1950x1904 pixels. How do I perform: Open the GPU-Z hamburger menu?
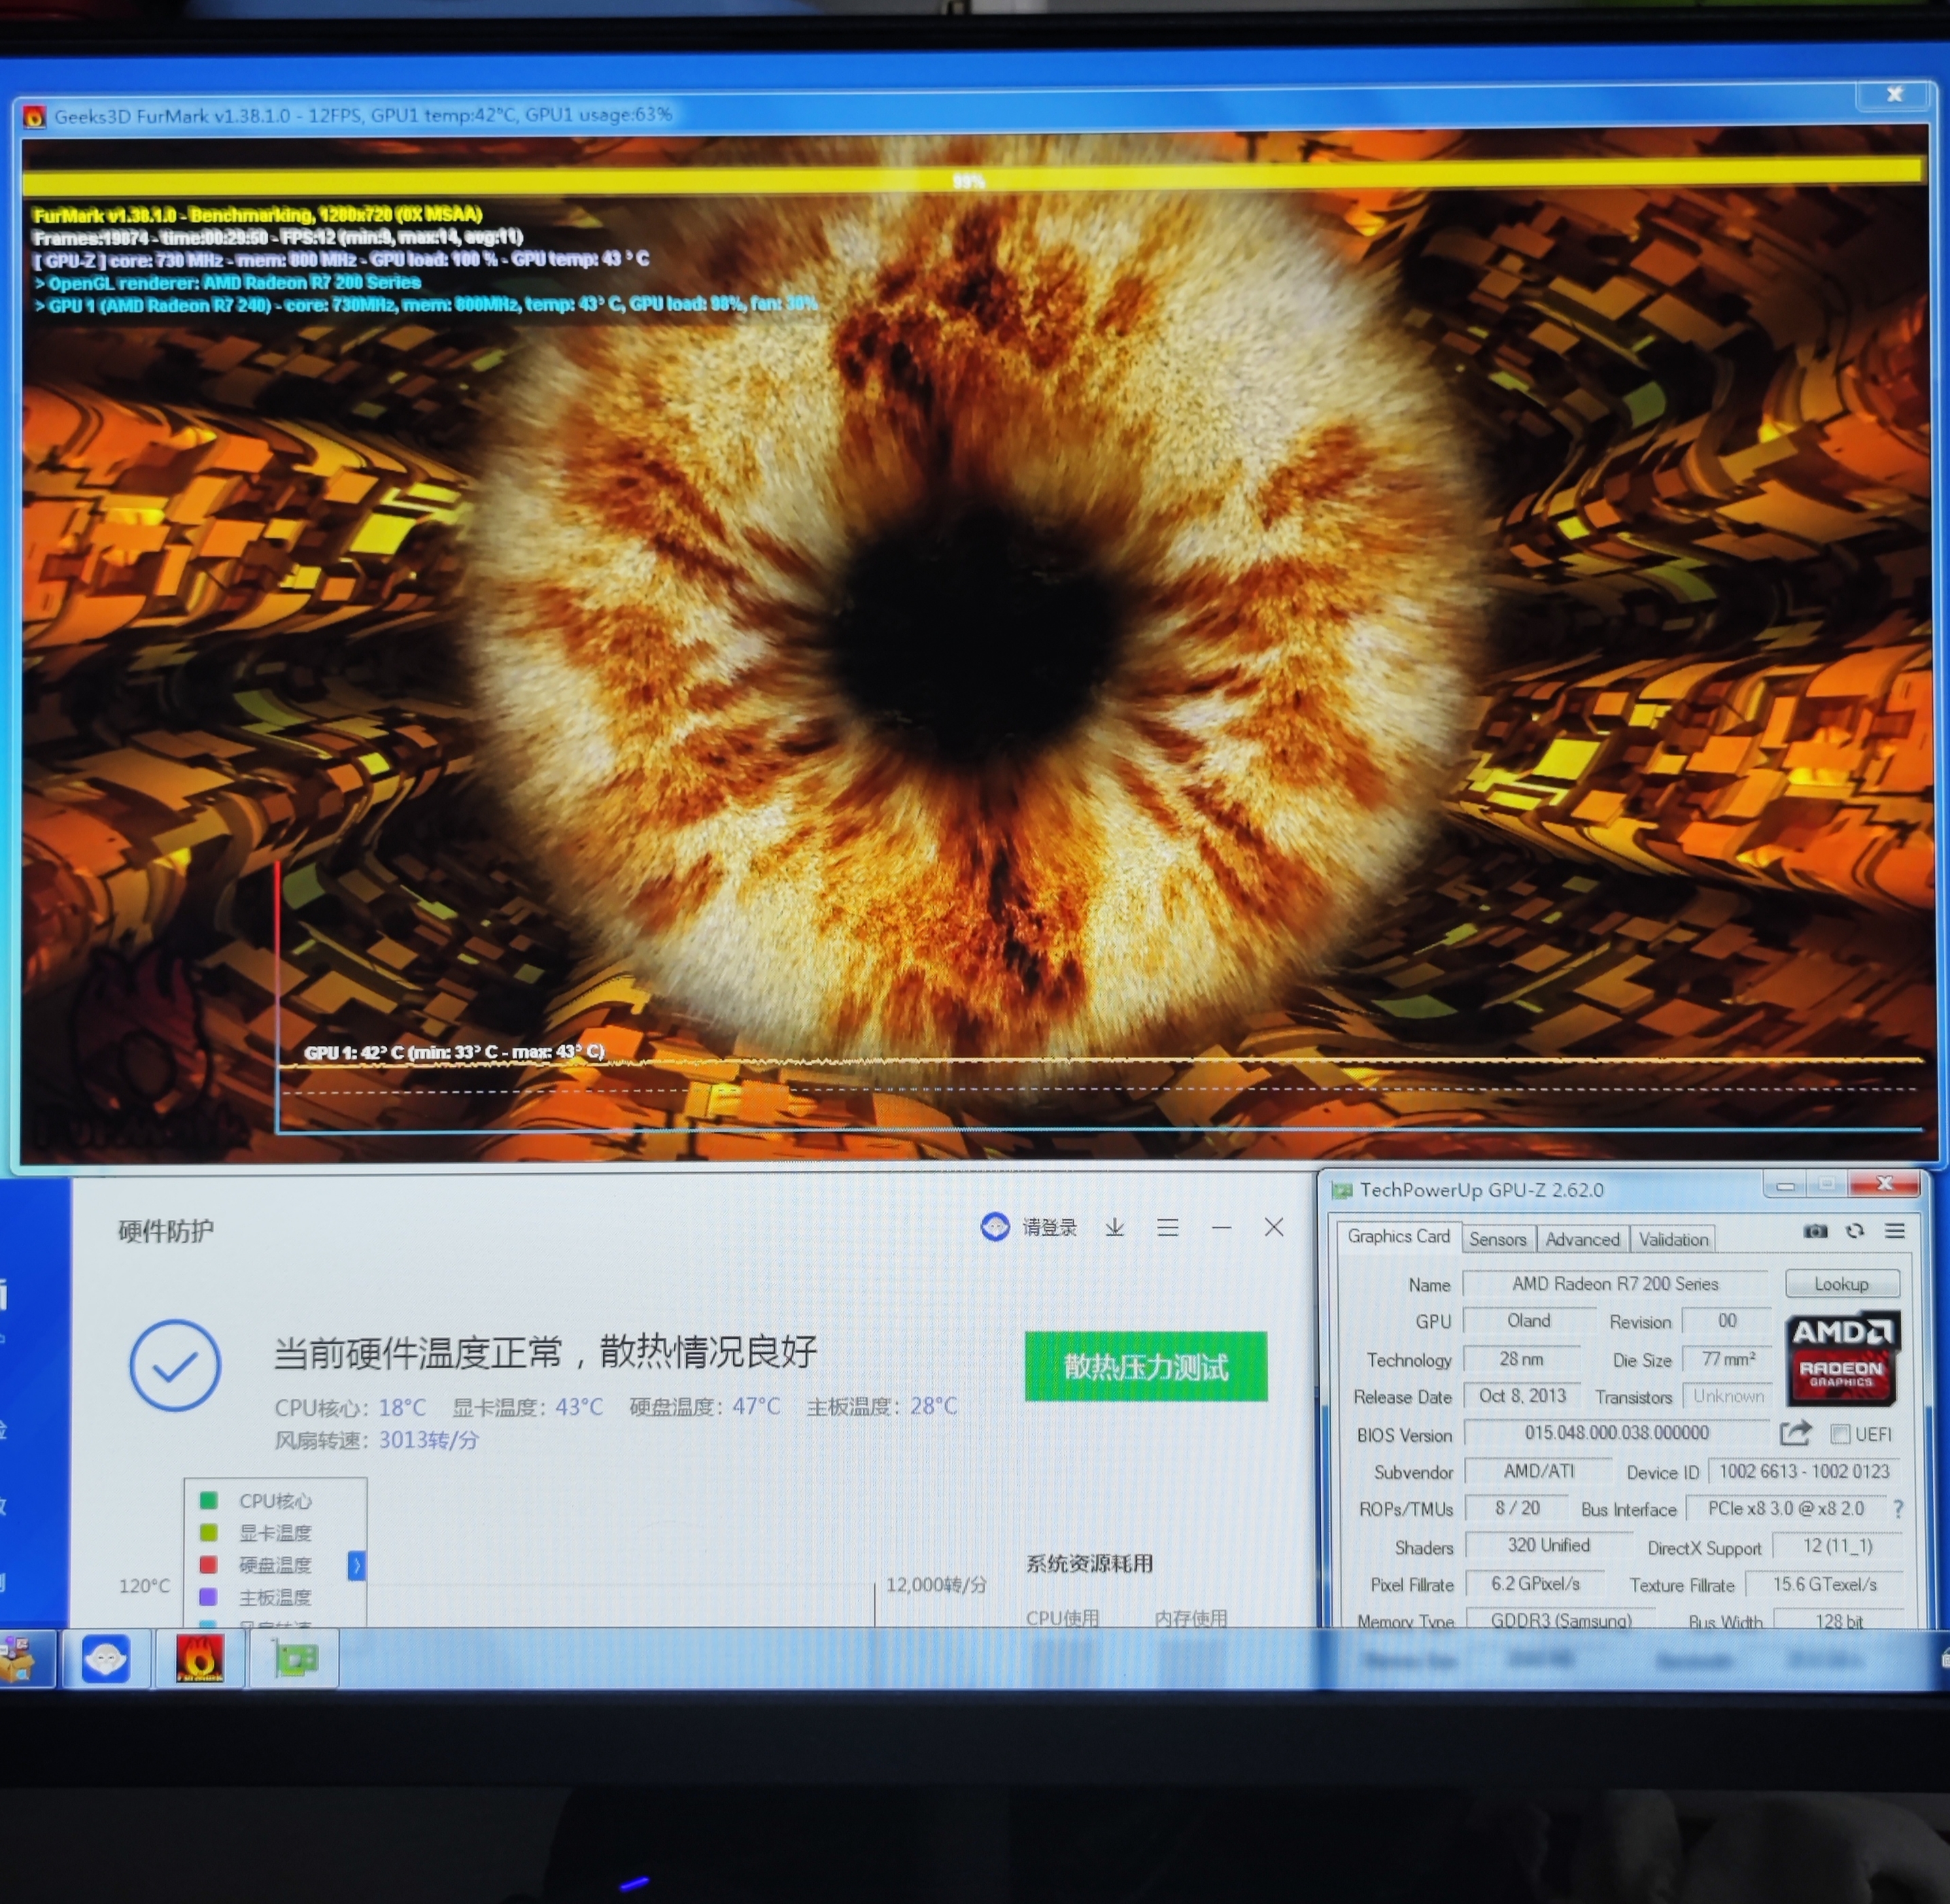[x=1895, y=1231]
